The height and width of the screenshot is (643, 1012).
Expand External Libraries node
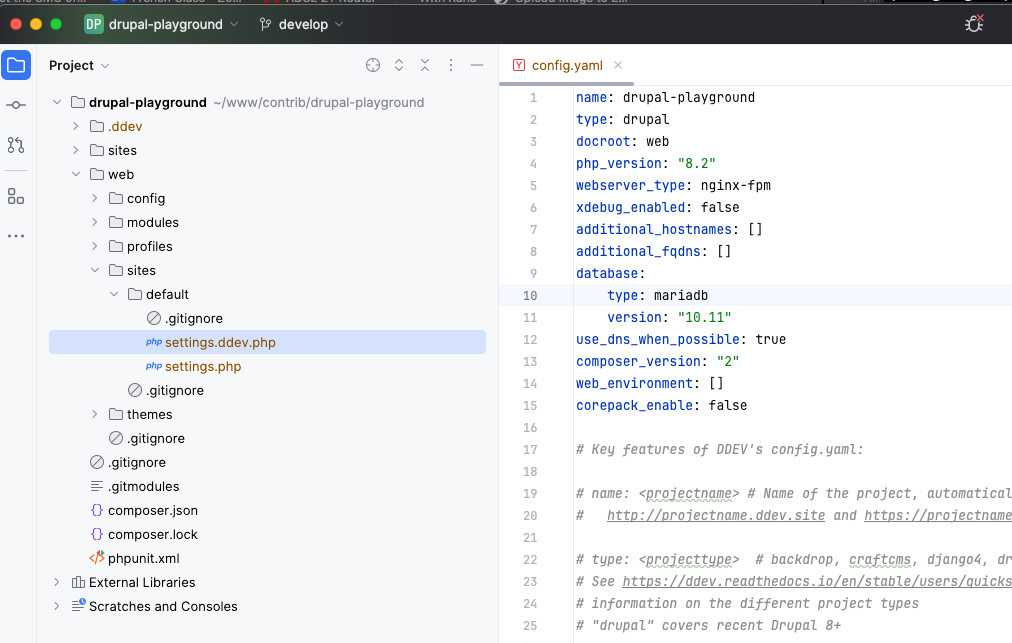[57, 582]
